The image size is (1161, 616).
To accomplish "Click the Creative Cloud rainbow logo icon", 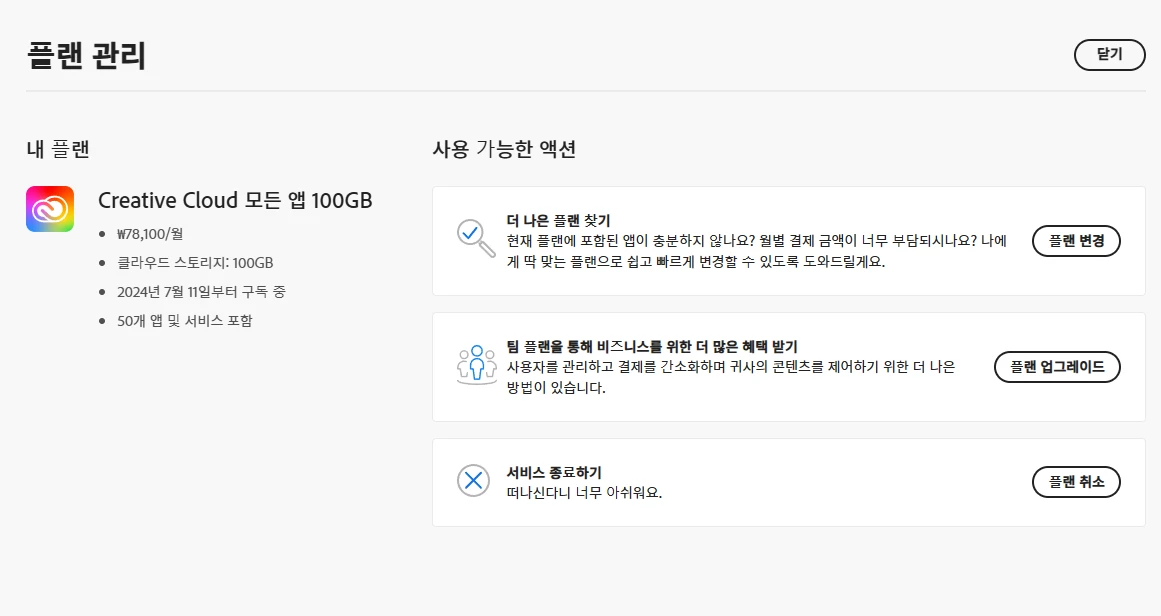I will pyautogui.click(x=50, y=209).
